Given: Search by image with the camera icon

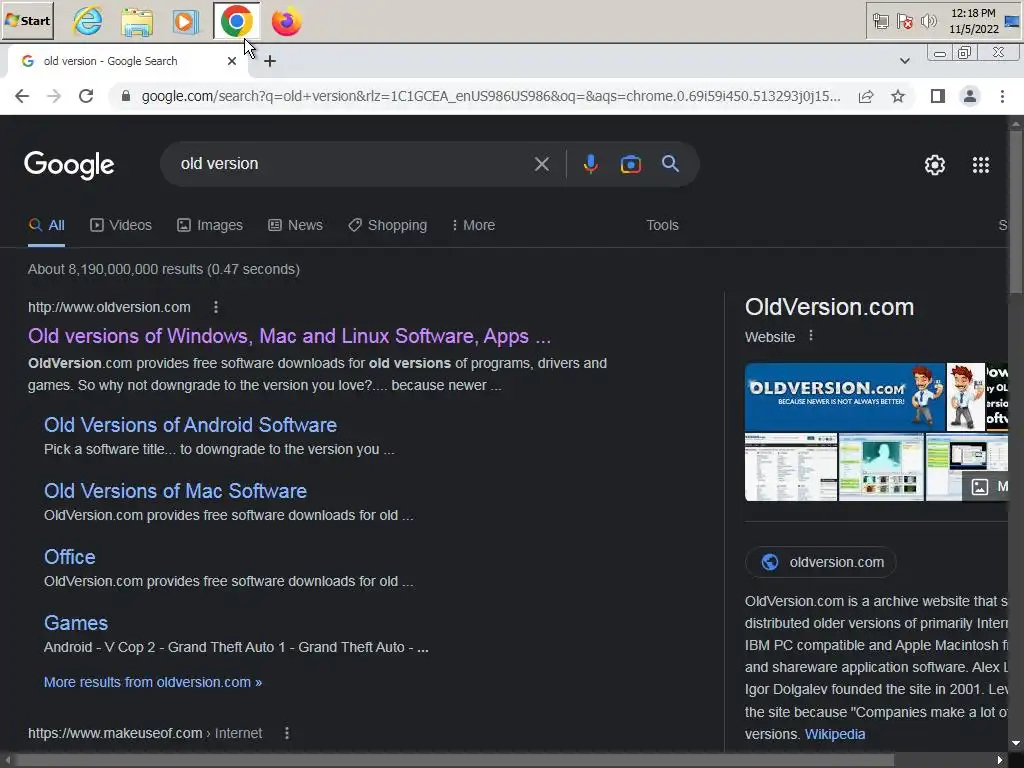Looking at the screenshot, I should click(x=631, y=164).
